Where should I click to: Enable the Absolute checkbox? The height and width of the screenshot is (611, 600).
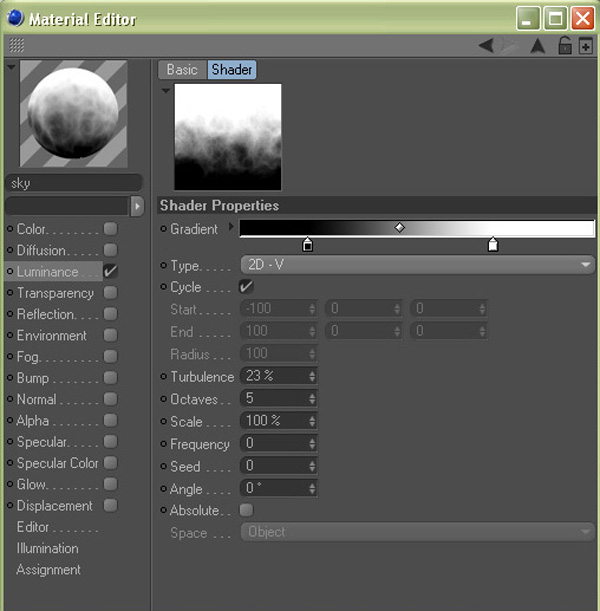click(246, 510)
